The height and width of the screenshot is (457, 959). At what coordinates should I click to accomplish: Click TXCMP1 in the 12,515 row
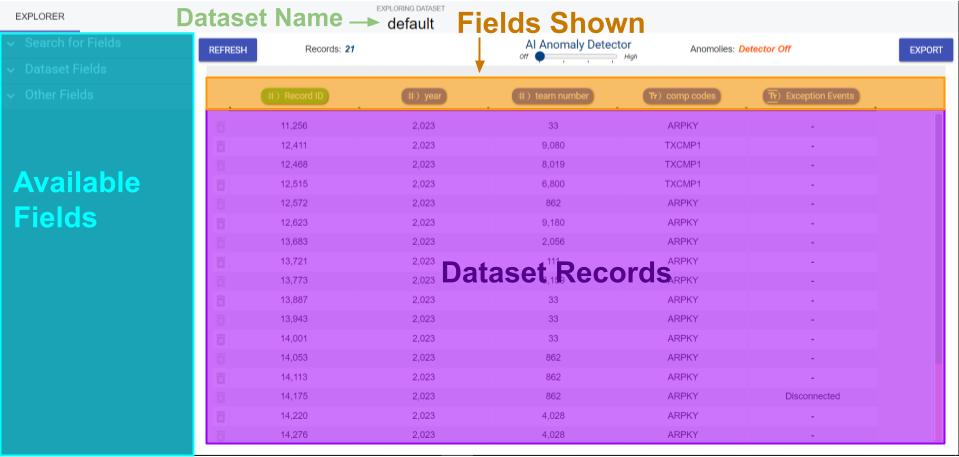pyautogui.click(x=683, y=184)
